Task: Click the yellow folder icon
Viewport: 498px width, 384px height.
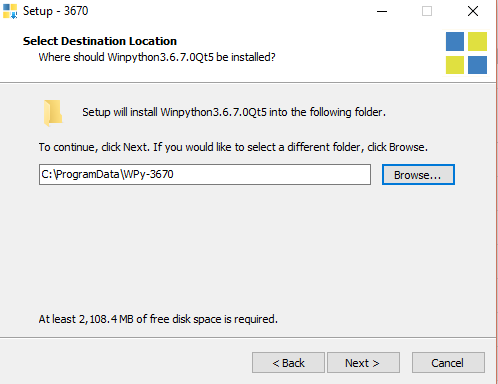Action: [x=53, y=113]
